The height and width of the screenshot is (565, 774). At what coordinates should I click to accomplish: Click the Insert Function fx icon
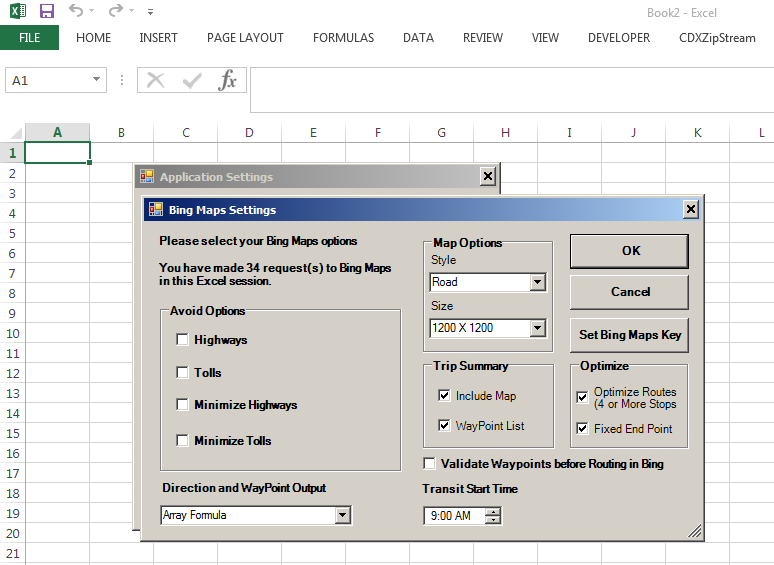(227, 80)
